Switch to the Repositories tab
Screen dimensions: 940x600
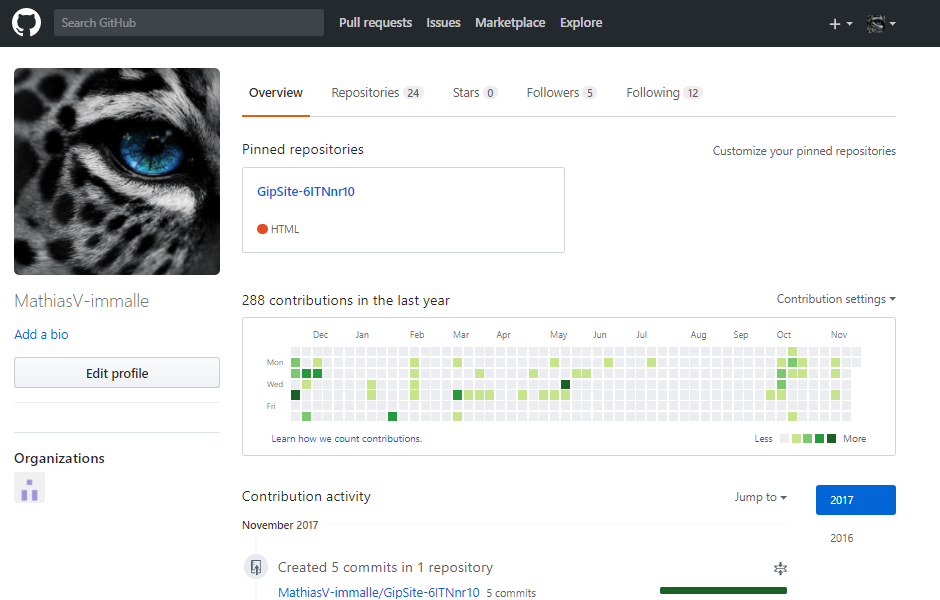[x=377, y=93]
